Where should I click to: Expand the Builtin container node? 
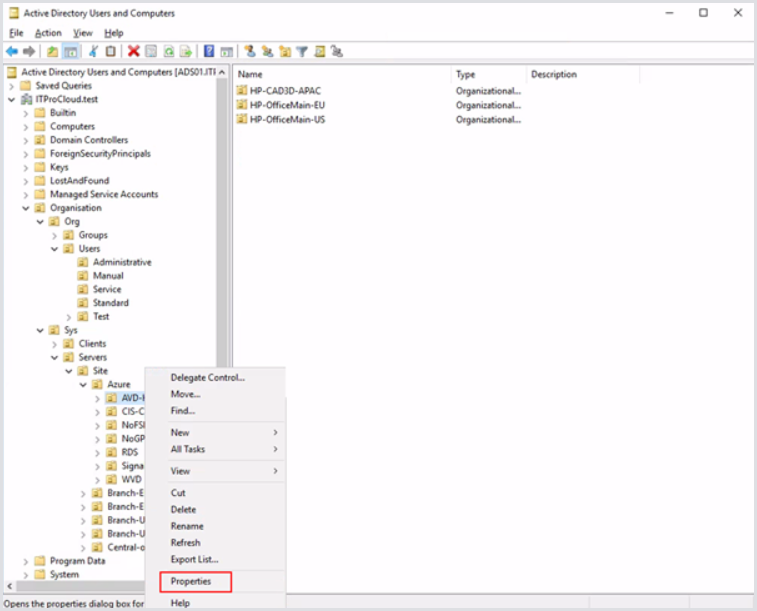pos(26,113)
